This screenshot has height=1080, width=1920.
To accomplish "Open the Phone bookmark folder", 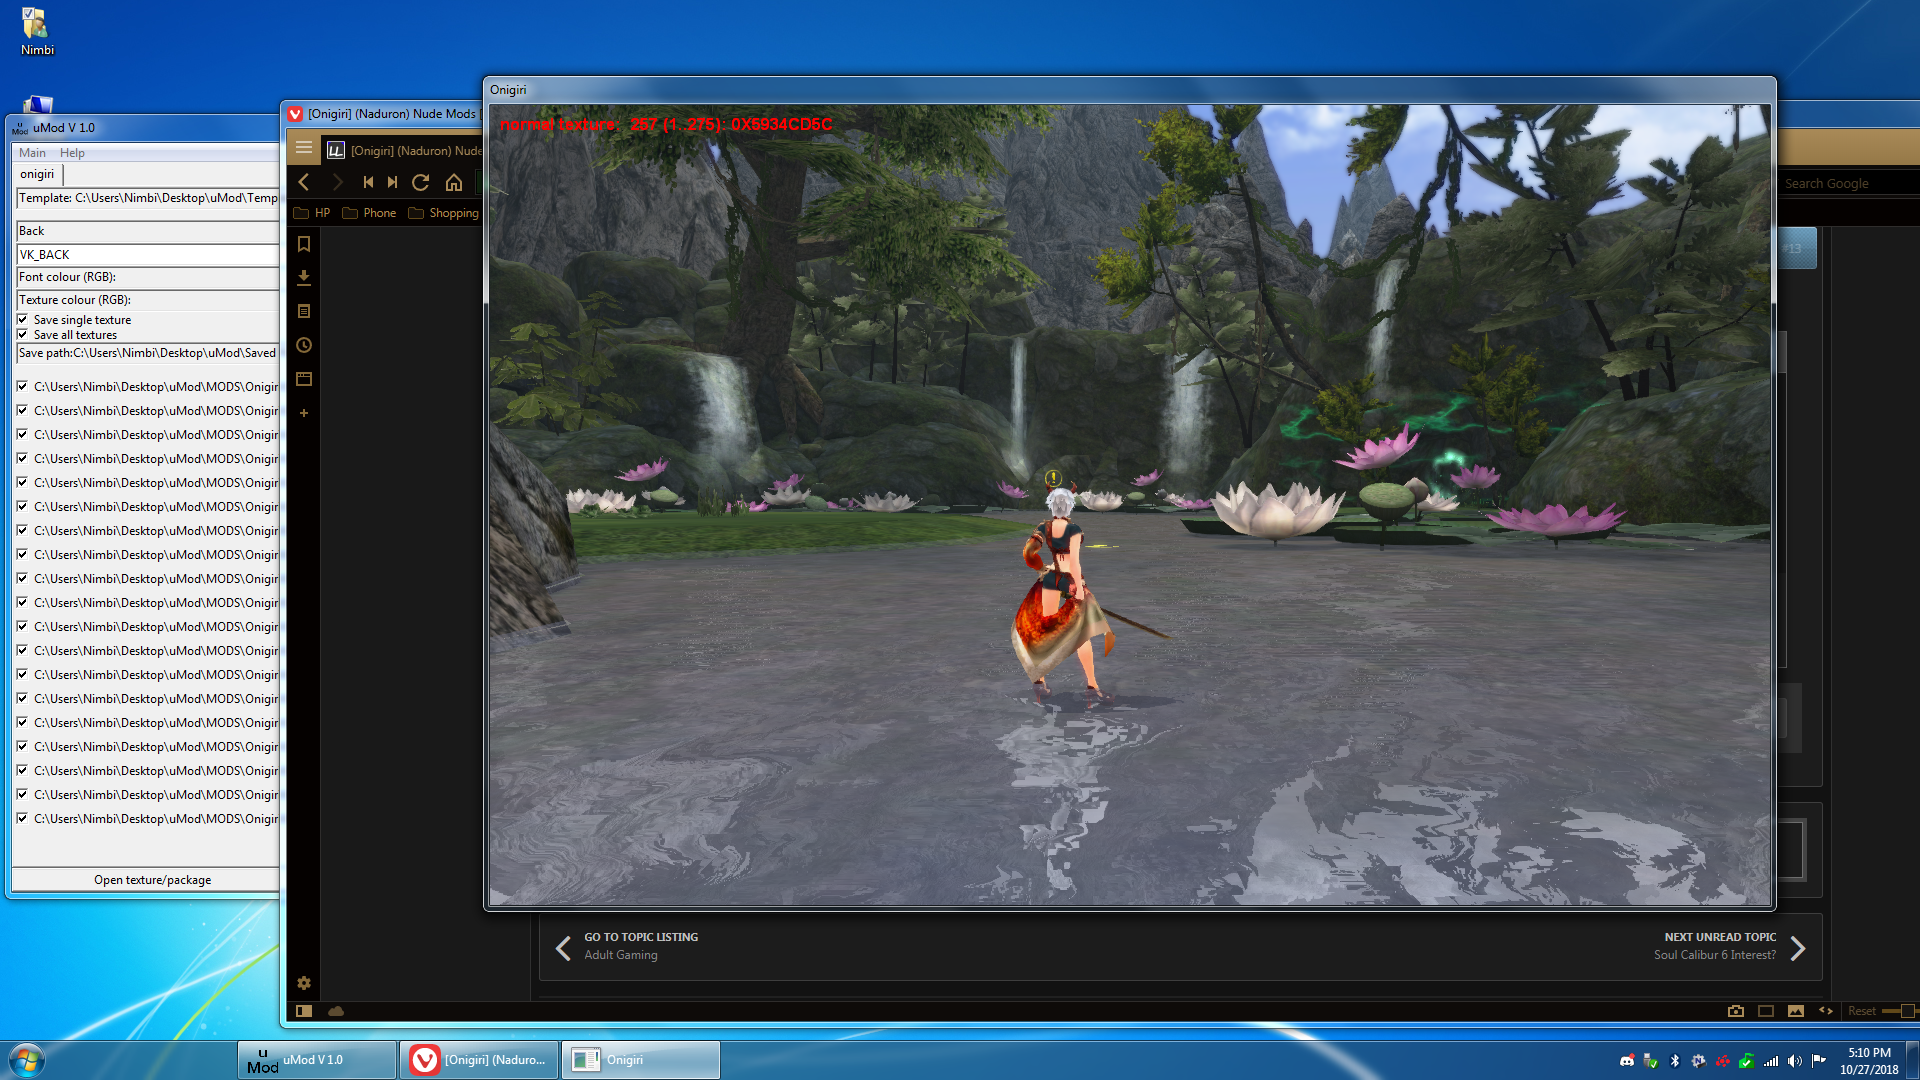I will (369, 213).
